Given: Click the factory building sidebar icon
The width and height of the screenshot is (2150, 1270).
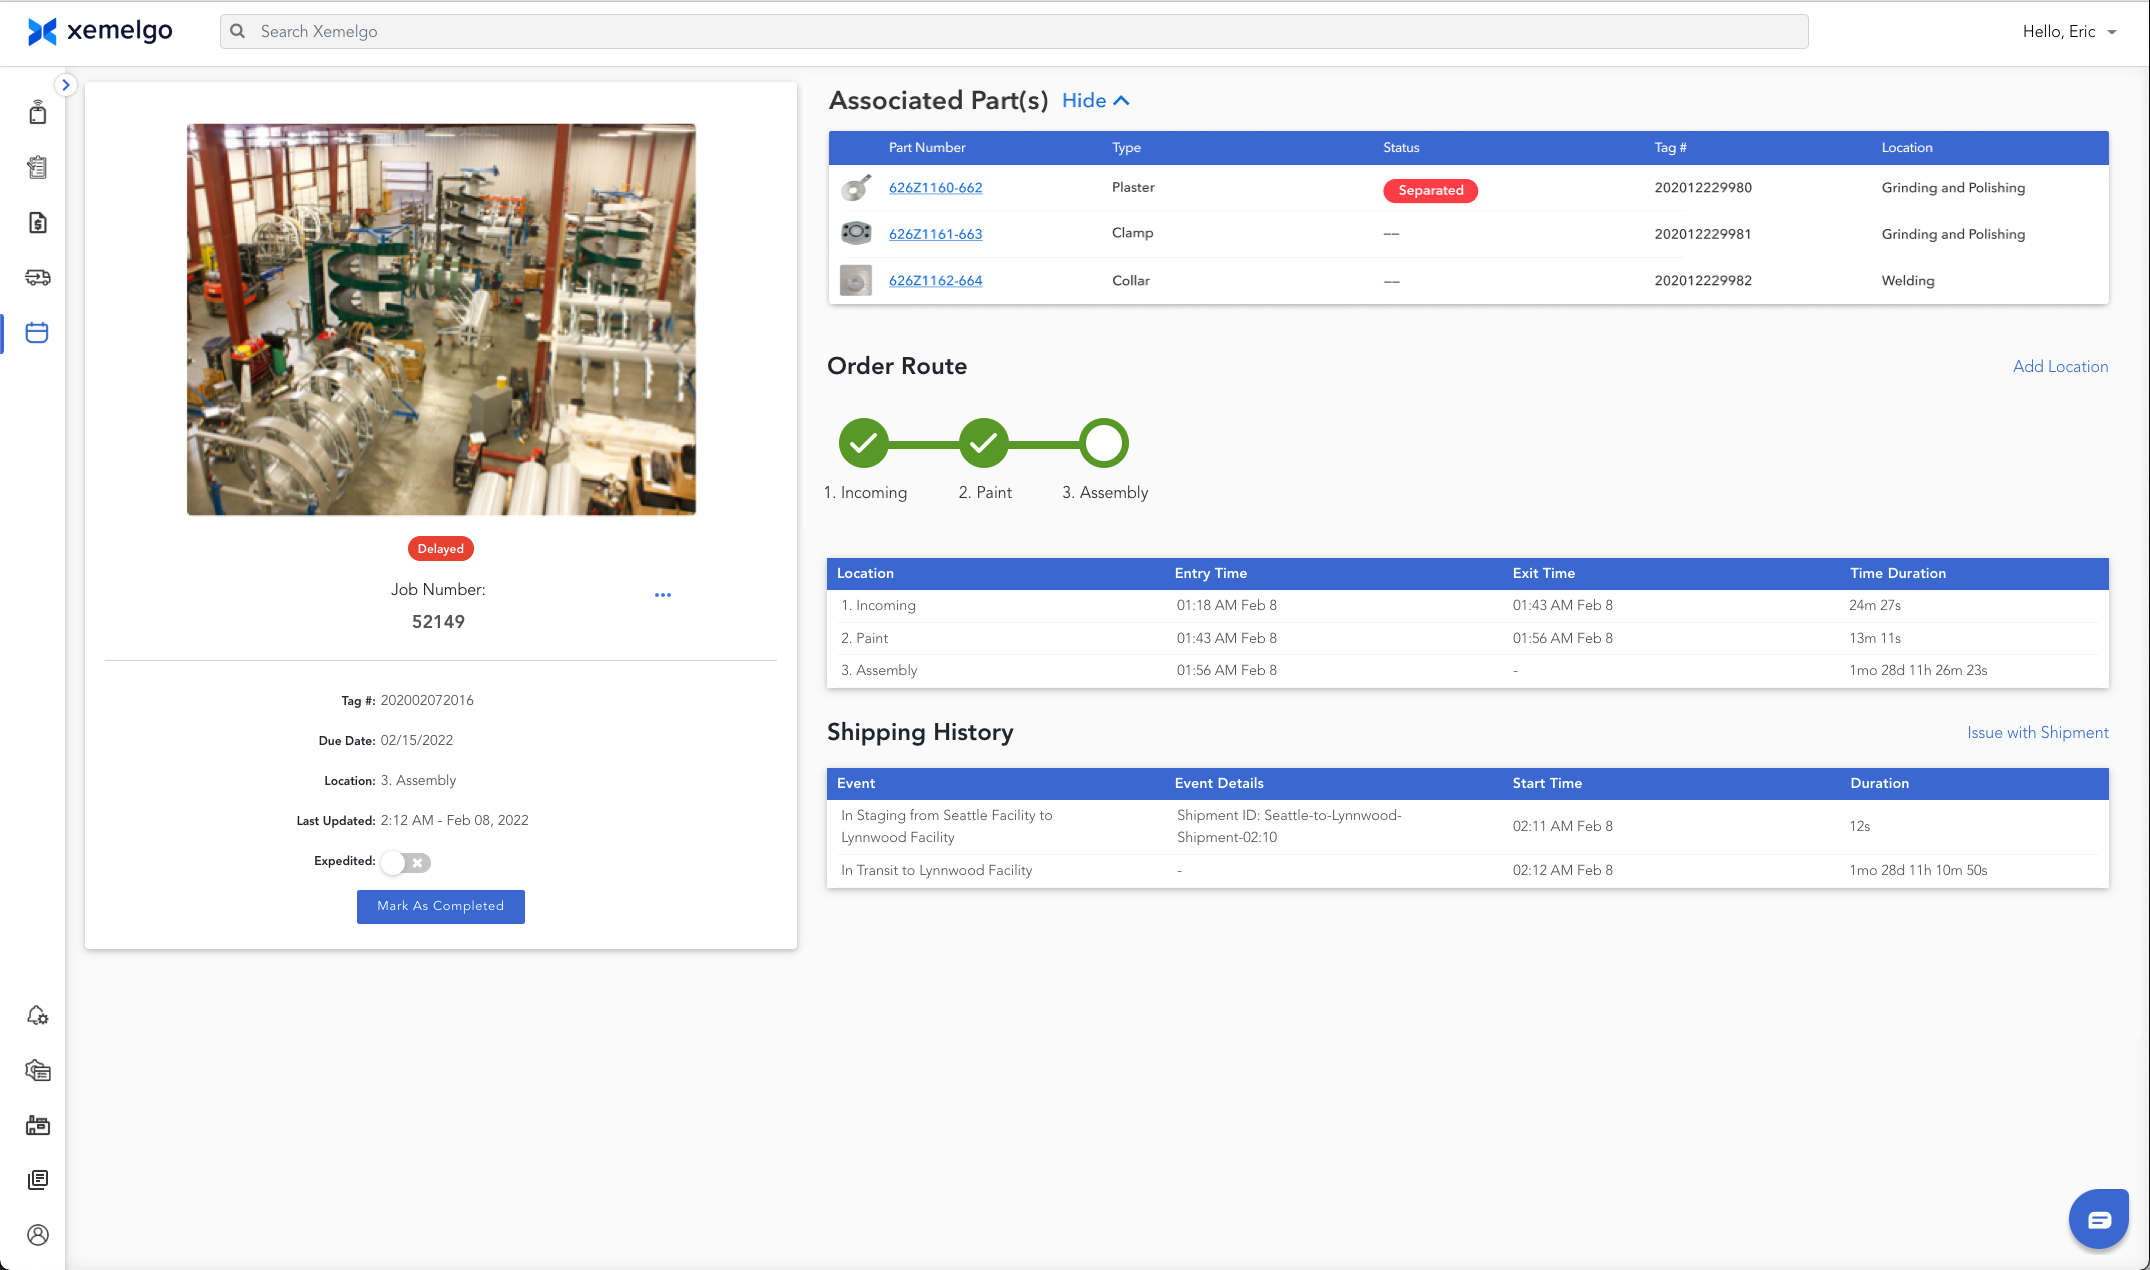Looking at the screenshot, I should [38, 1126].
